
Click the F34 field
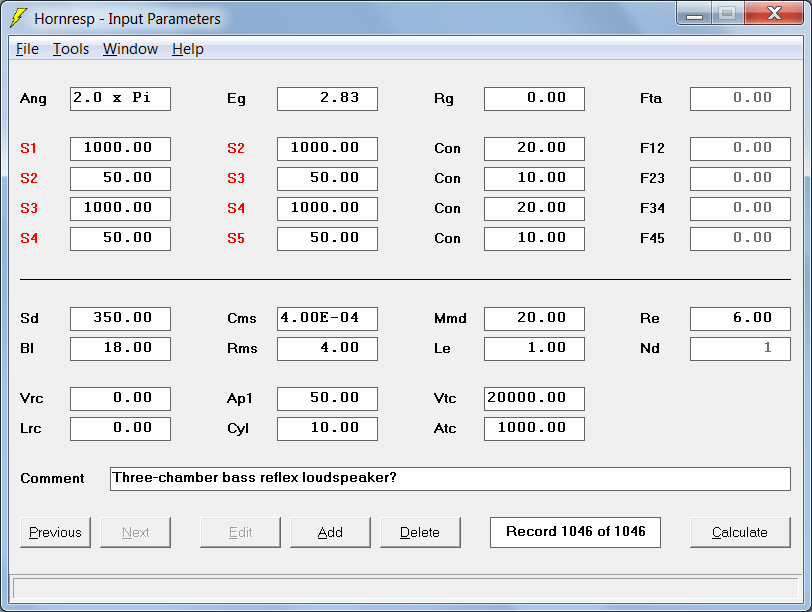click(x=741, y=209)
